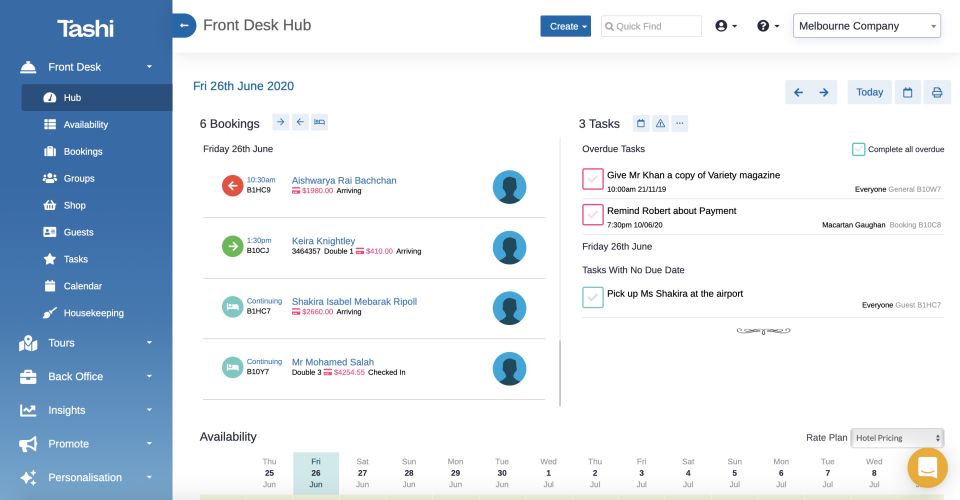Show overdue tasks warning icon filter
The width and height of the screenshot is (960, 500).
[660, 123]
